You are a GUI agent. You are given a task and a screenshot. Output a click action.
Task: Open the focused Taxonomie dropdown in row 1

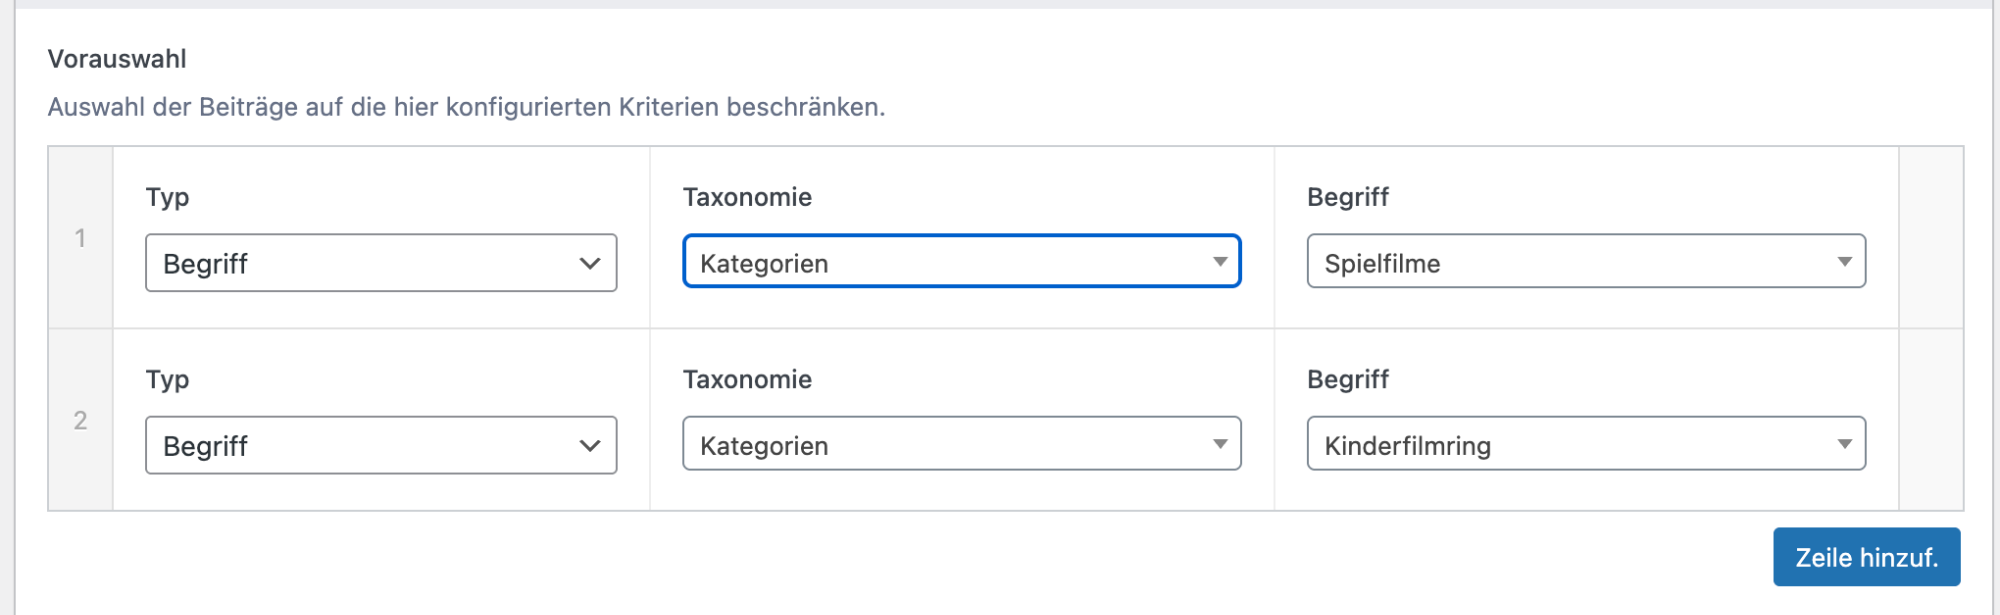tap(960, 262)
